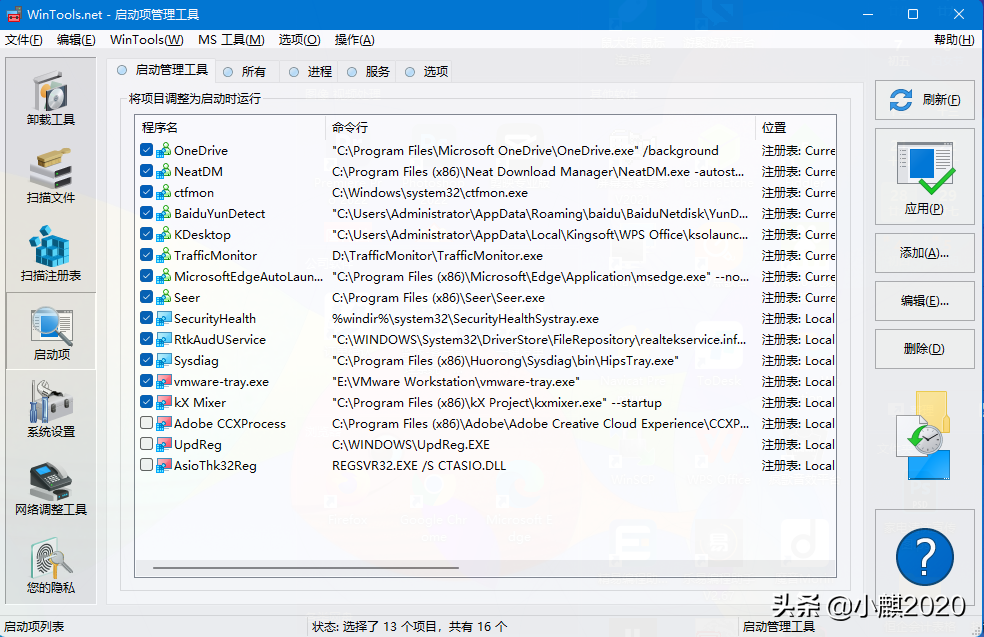This screenshot has height=637, width=984.
Task: Click the OneDrive entry icon
Action: click(163, 150)
